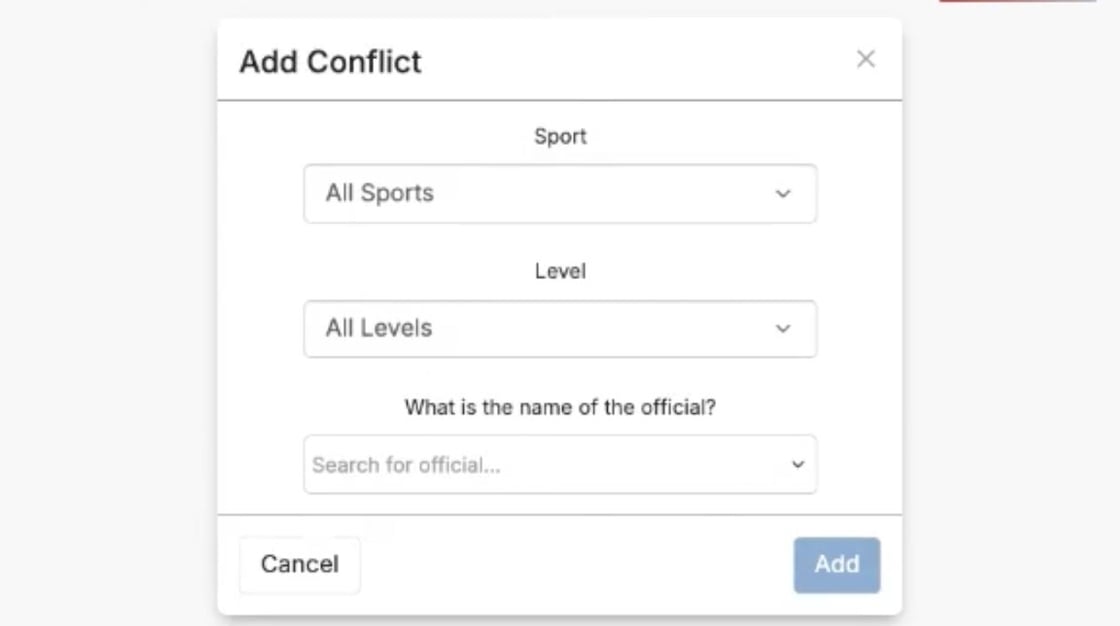Click the red button behind the dialog

click(1018, 1)
